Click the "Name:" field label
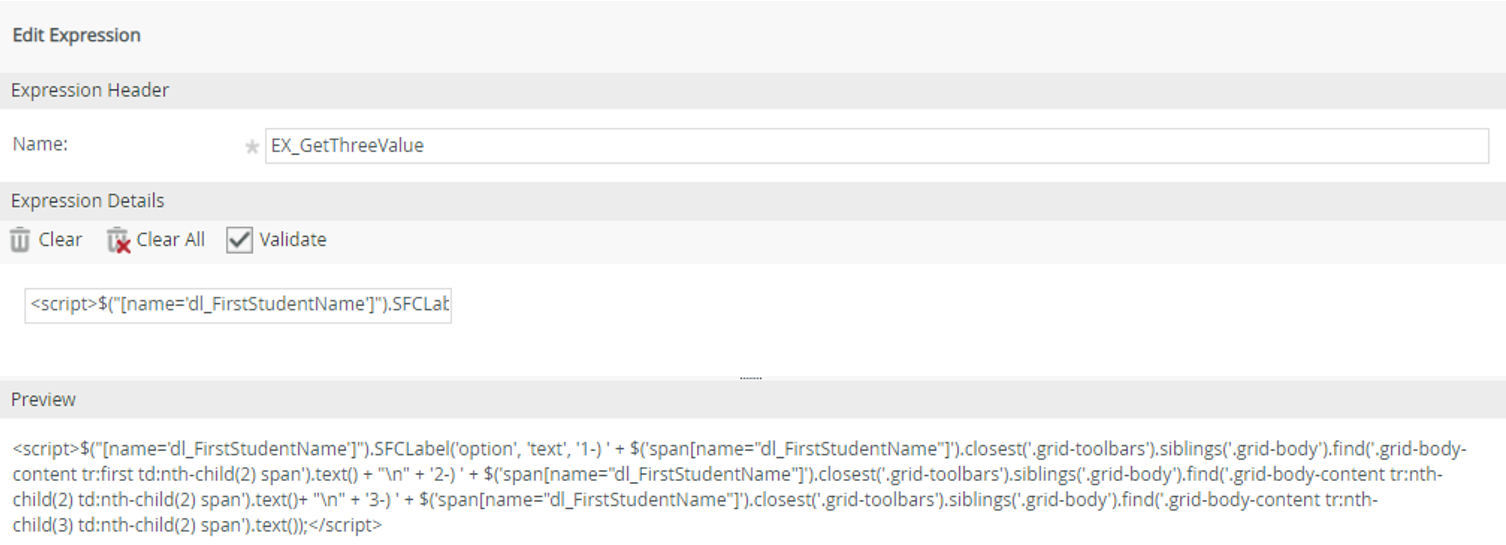 (x=40, y=144)
